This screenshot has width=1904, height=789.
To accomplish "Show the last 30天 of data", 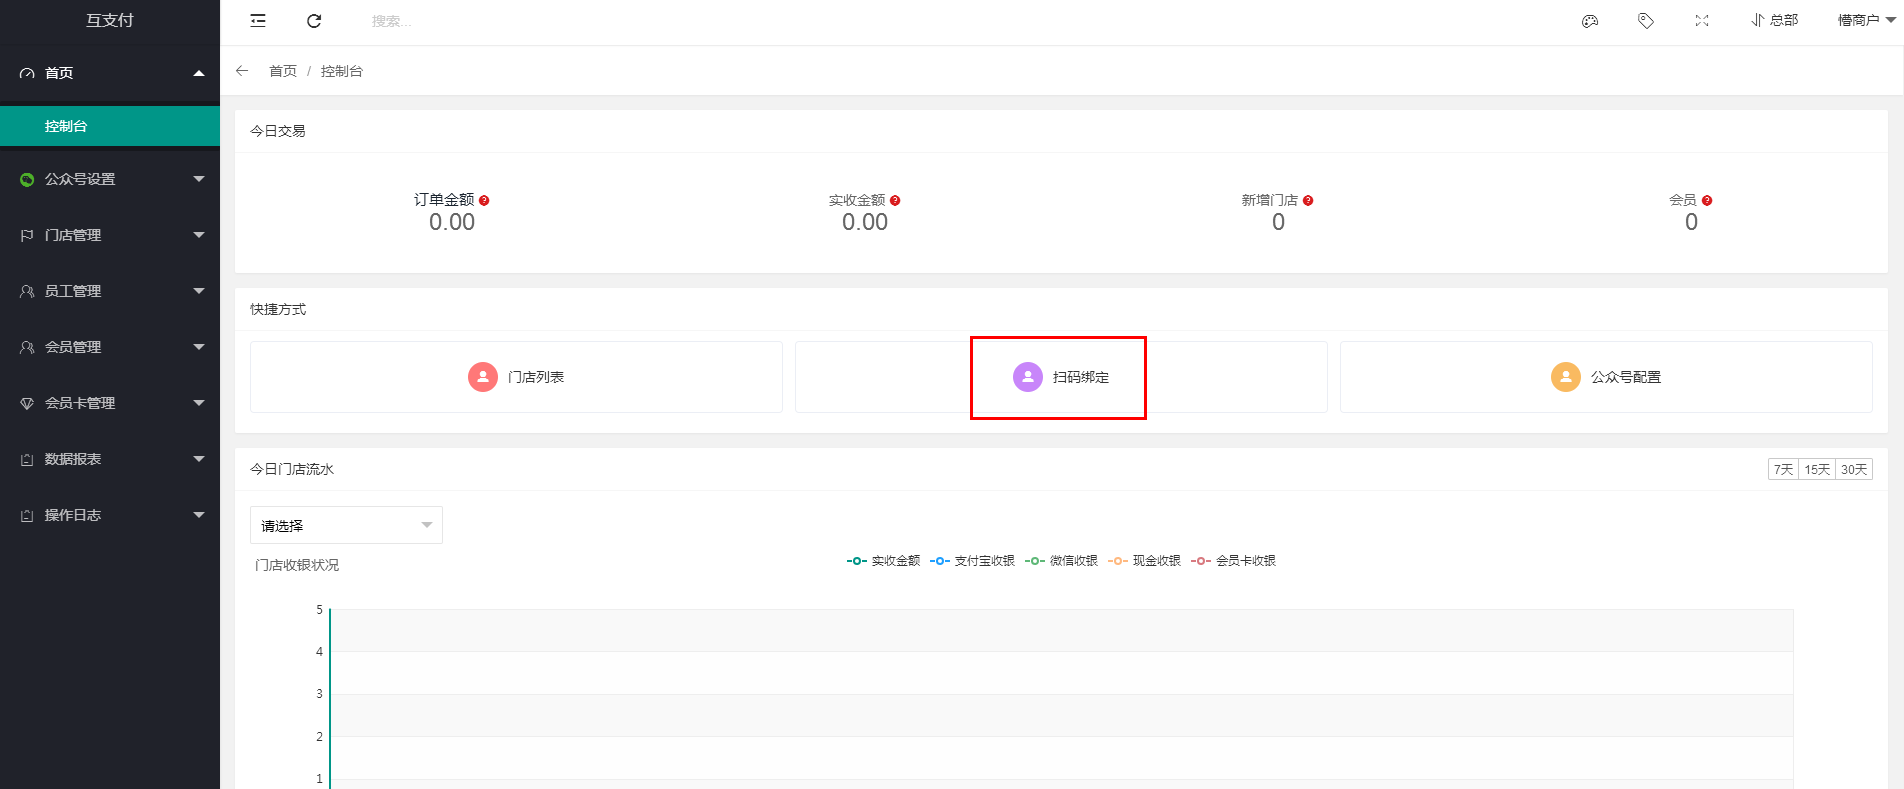I will [x=1854, y=470].
